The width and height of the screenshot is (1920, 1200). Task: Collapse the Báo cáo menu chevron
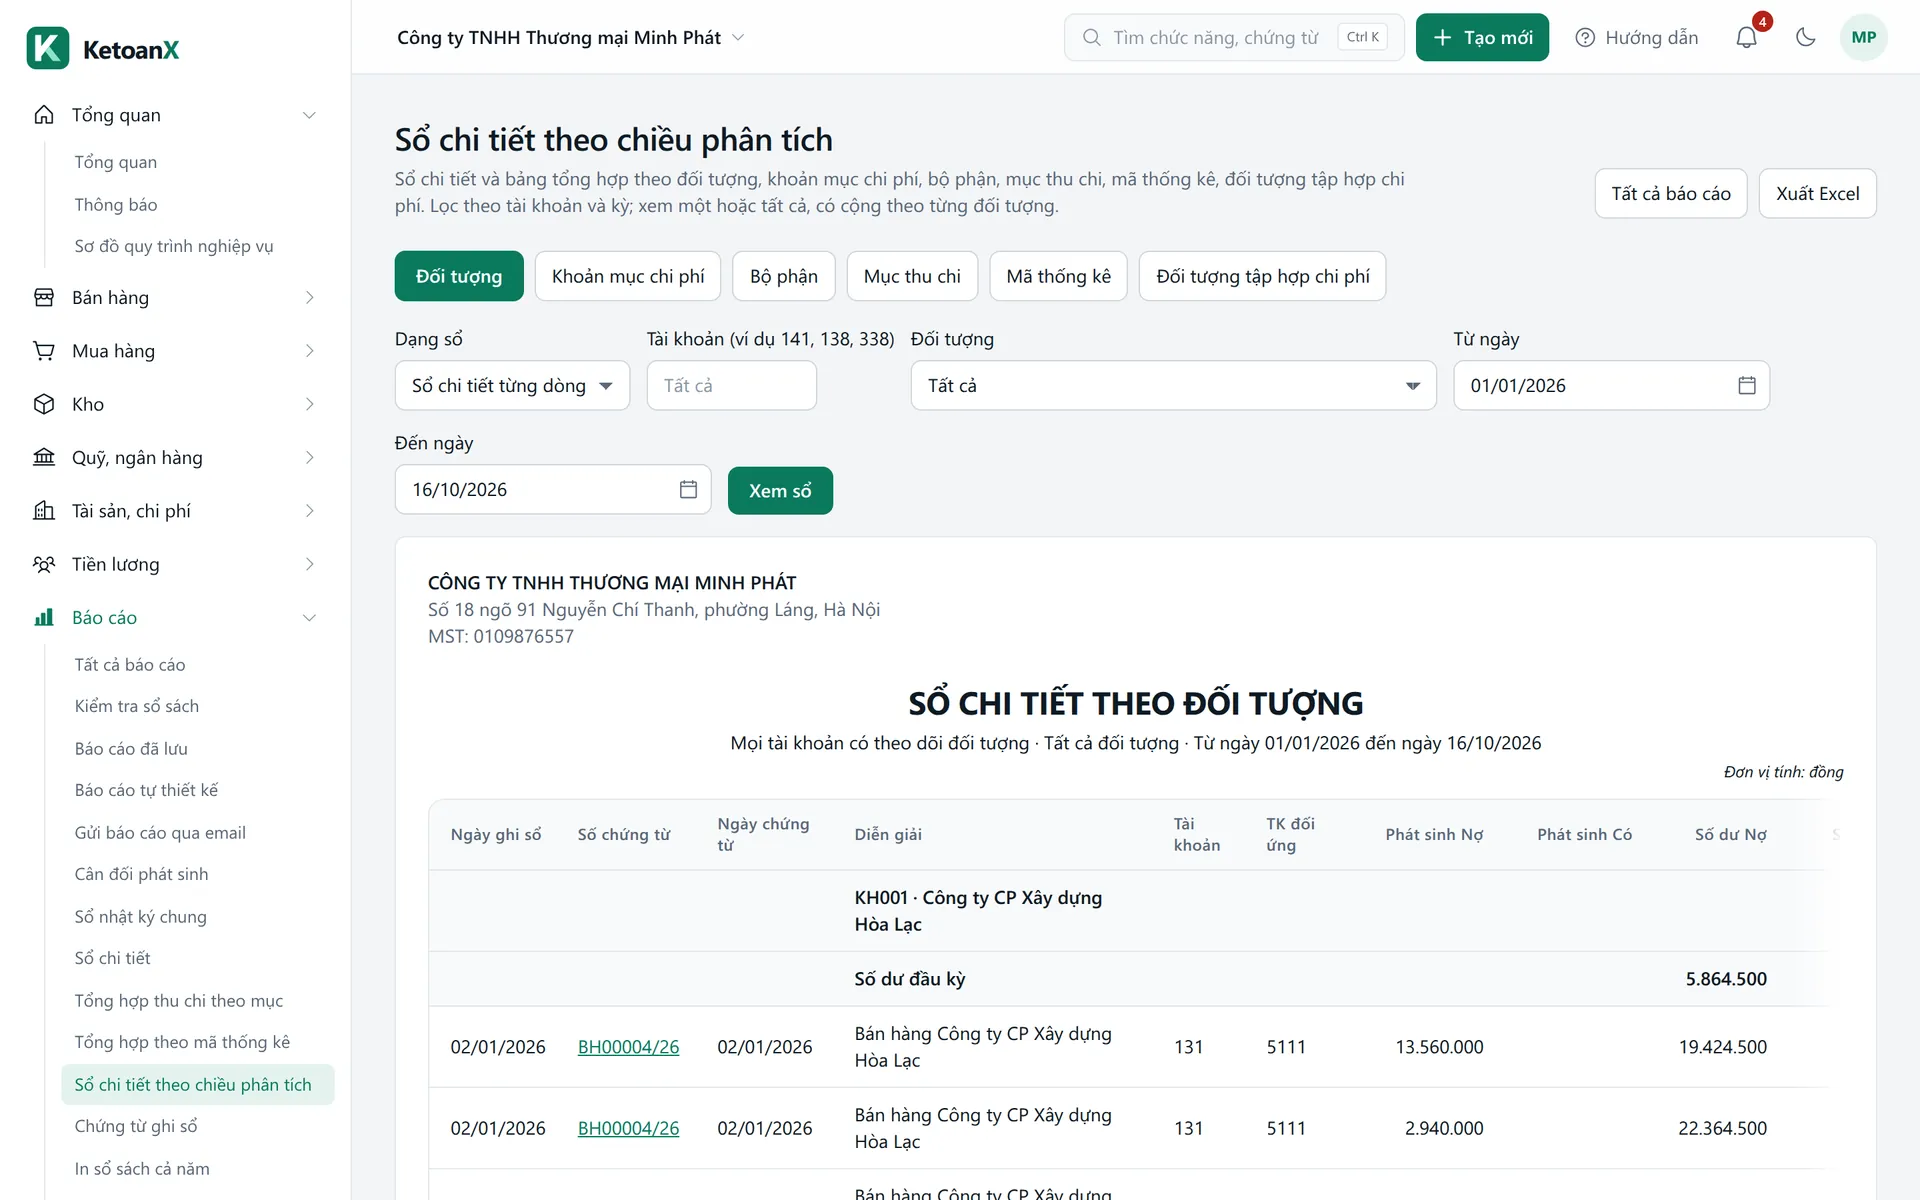pos(309,617)
